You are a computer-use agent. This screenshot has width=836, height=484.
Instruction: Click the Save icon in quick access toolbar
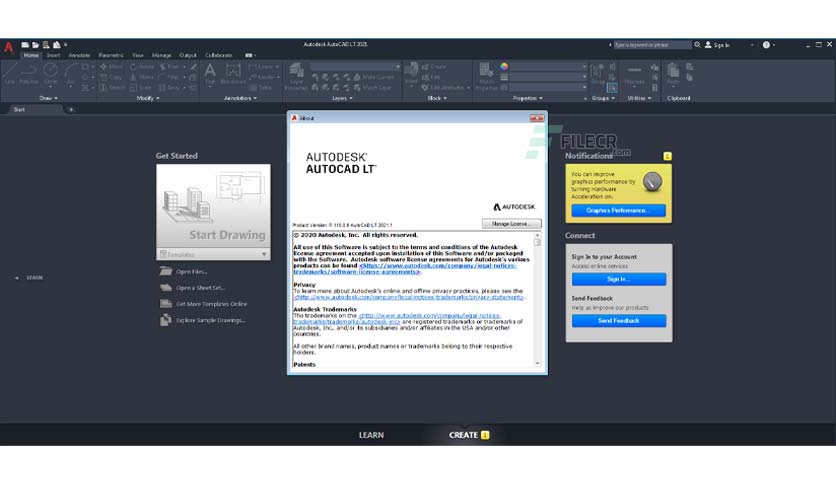46,45
